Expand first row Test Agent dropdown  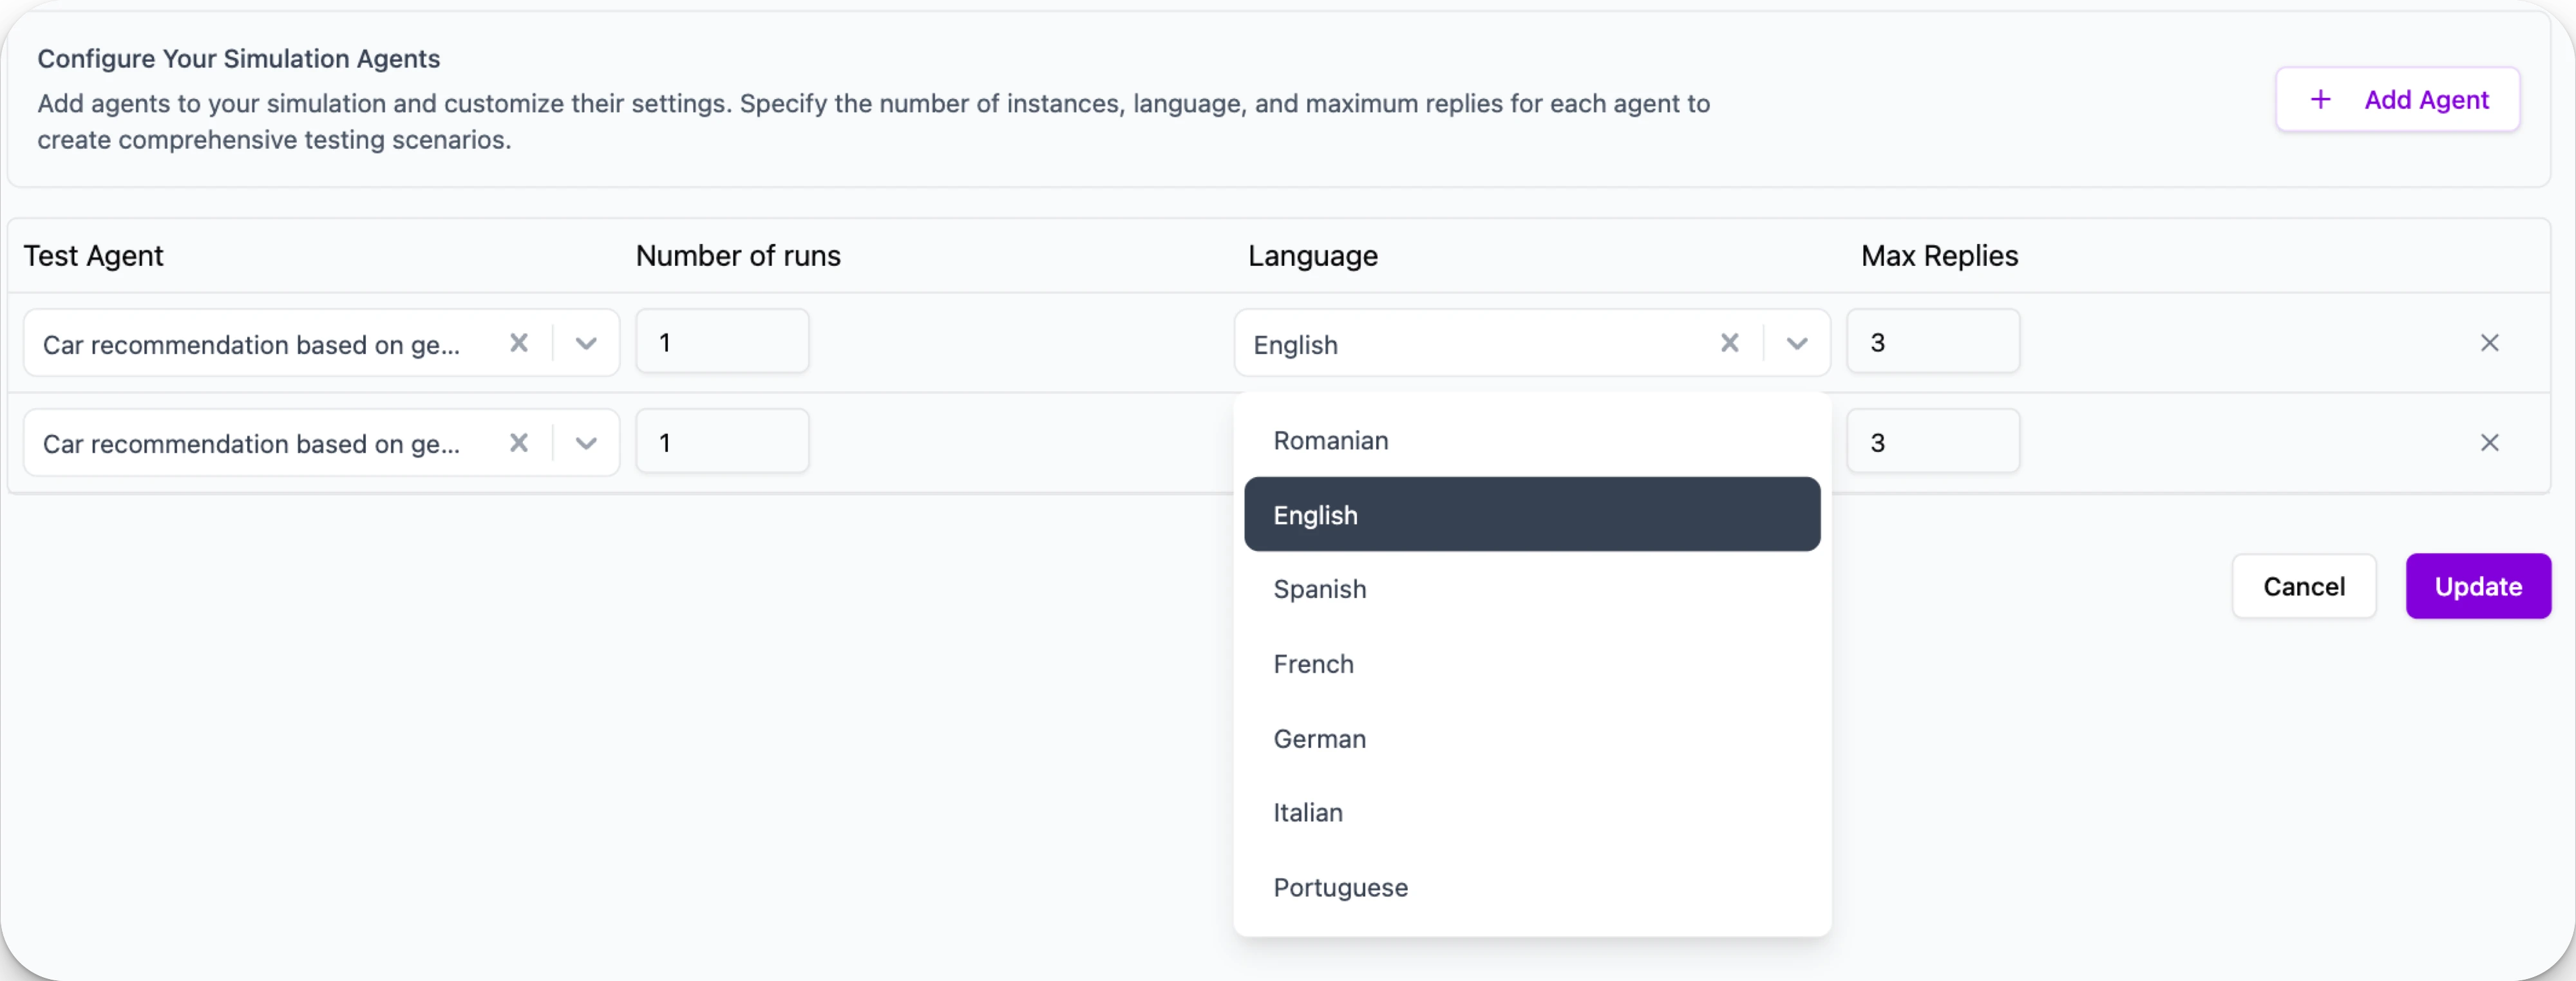pos(586,343)
